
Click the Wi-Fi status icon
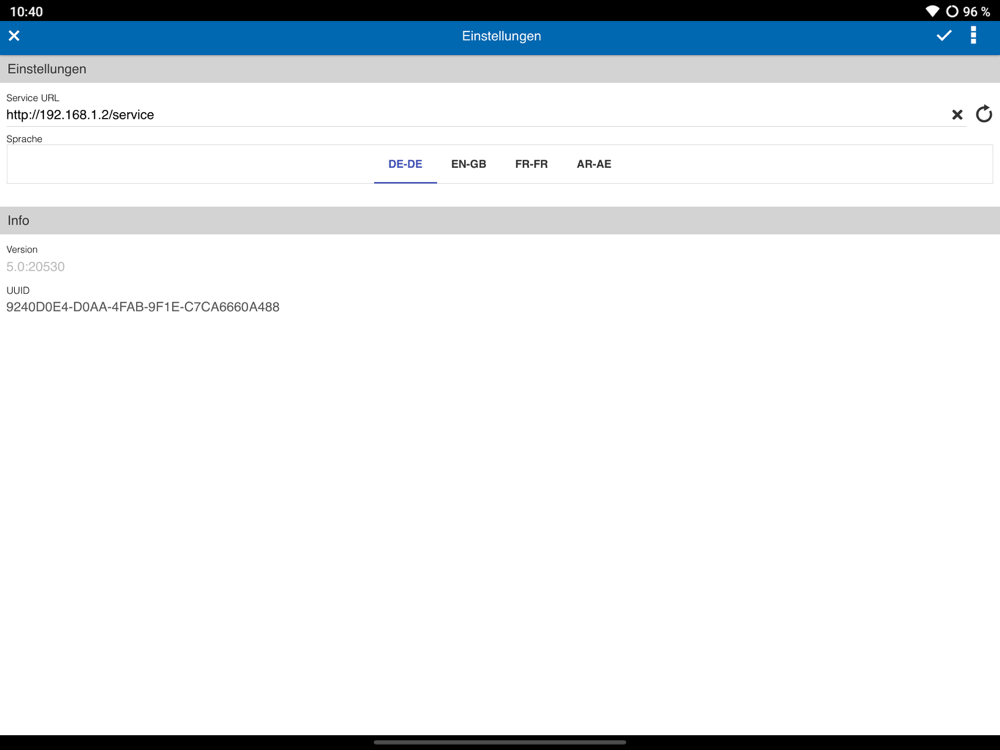[932, 11]
